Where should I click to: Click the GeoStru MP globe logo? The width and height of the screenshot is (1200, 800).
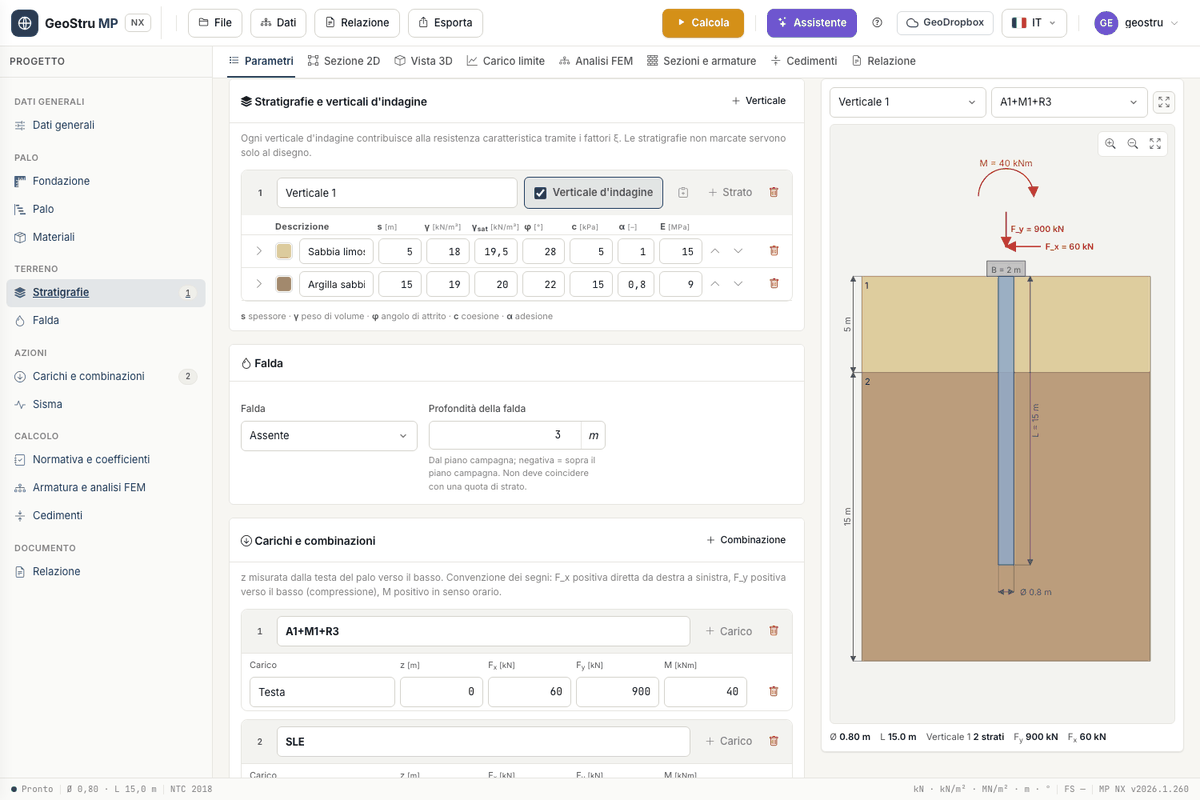tap(24, 23)
